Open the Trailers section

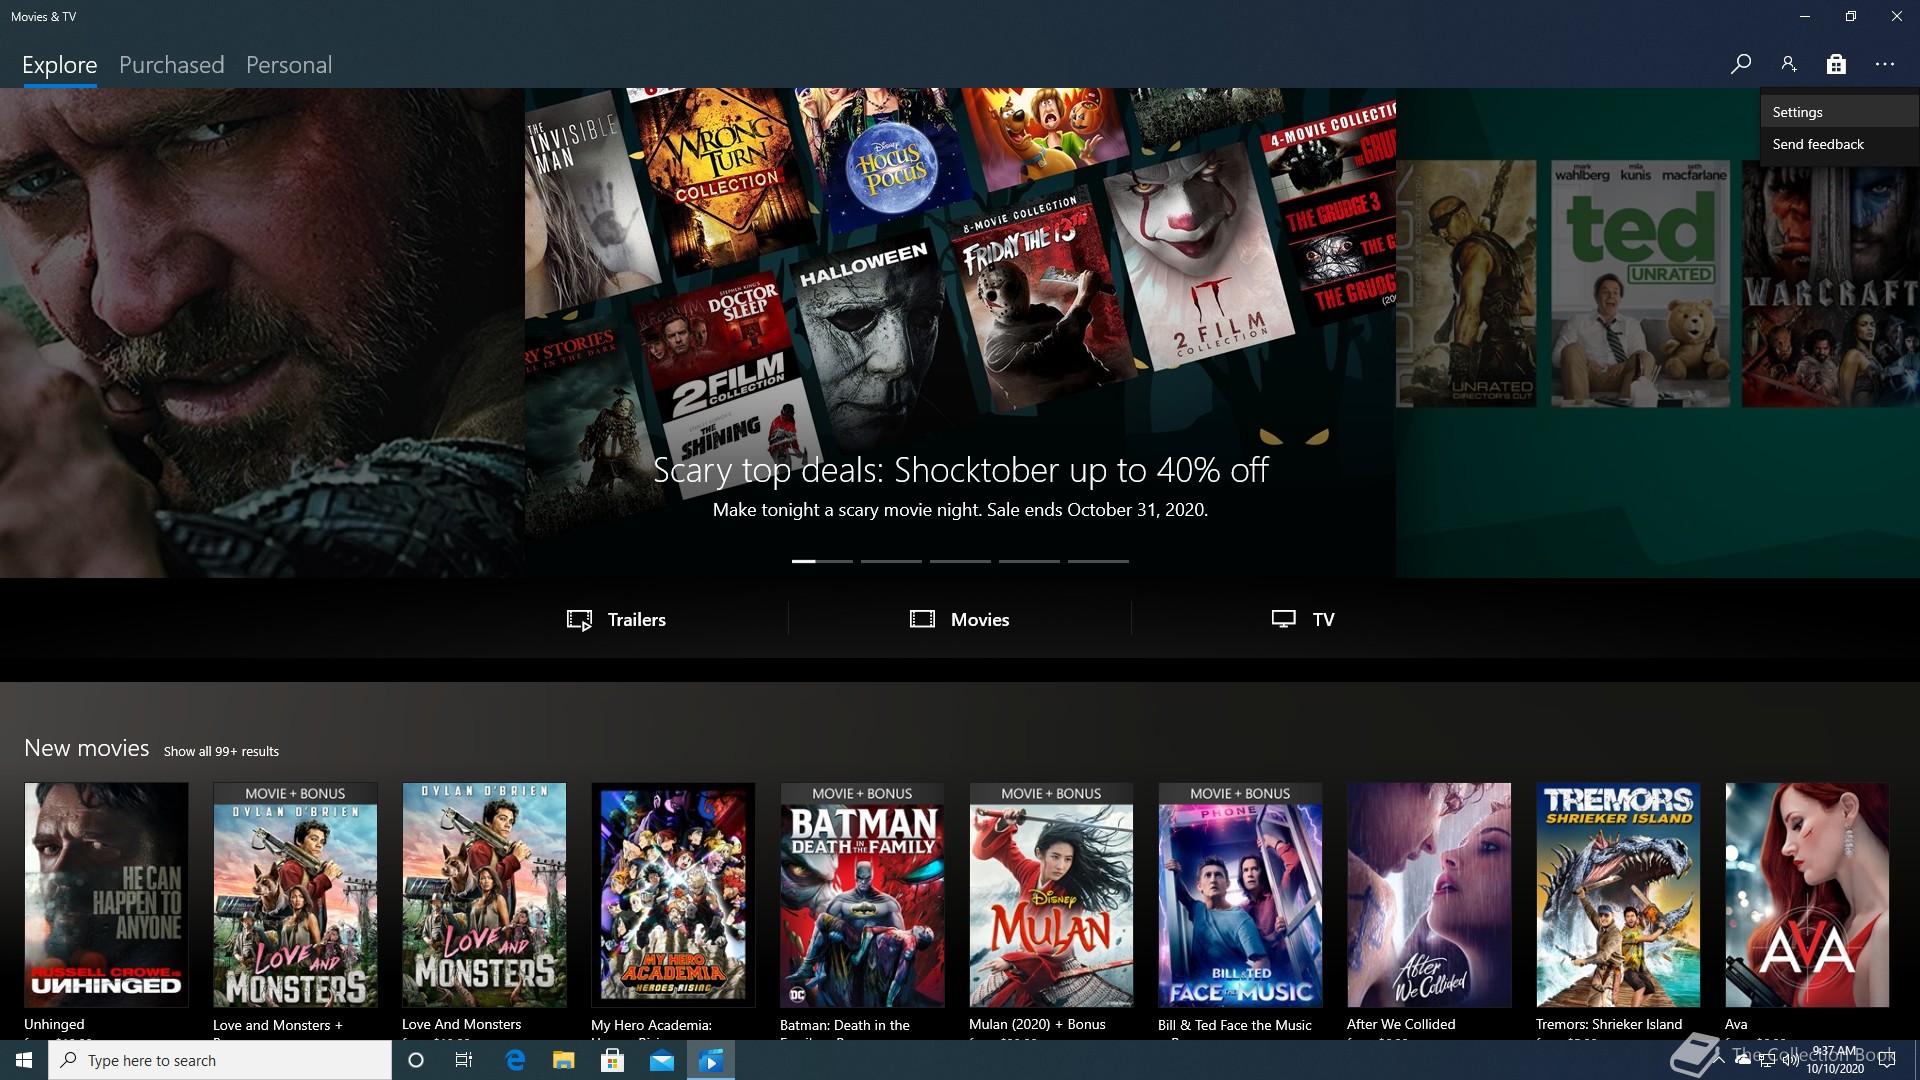tap(616, 619)
